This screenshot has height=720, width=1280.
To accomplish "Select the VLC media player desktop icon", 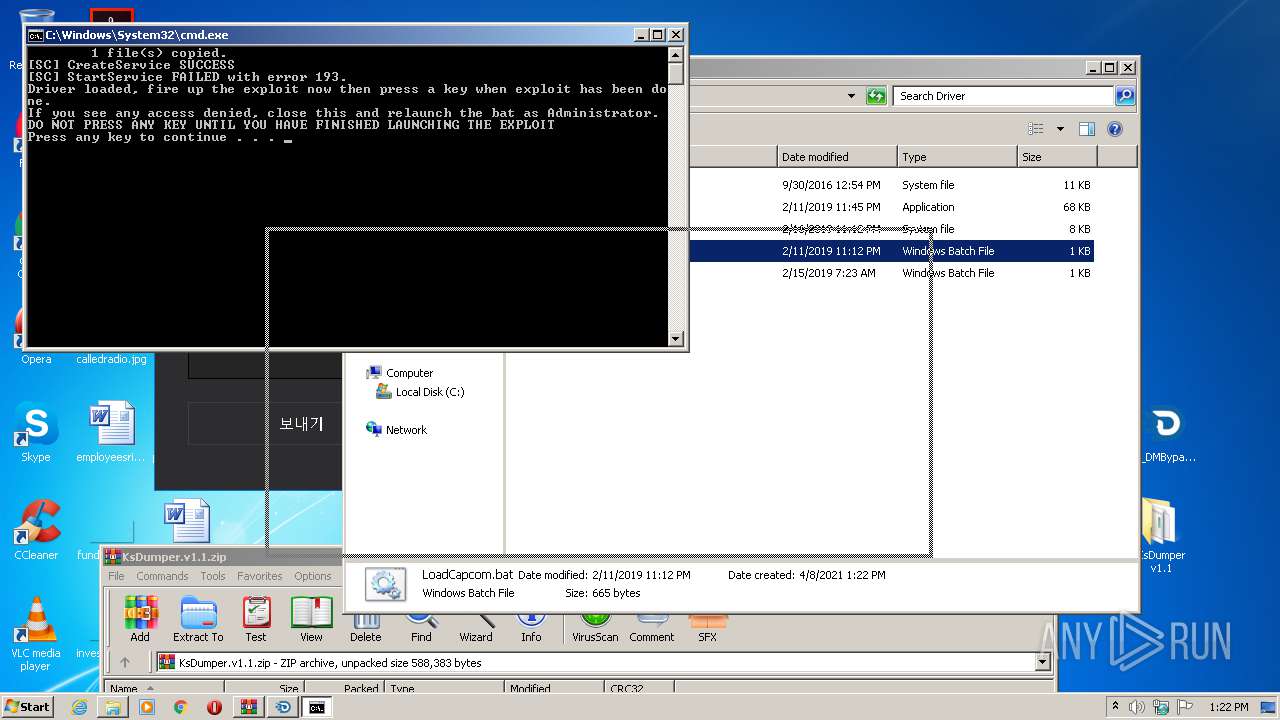I will (x=36, y=634).
